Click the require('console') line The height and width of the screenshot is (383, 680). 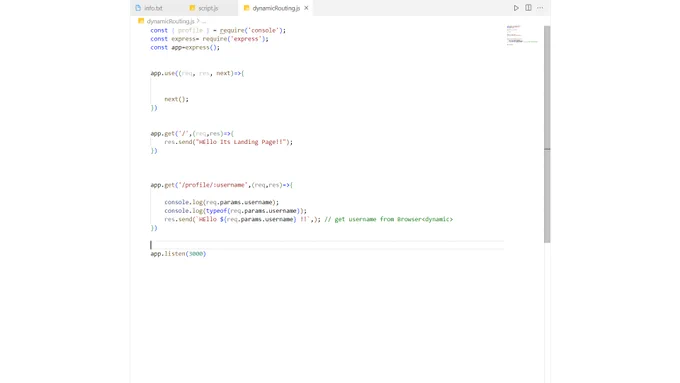[x=218, y=30]
